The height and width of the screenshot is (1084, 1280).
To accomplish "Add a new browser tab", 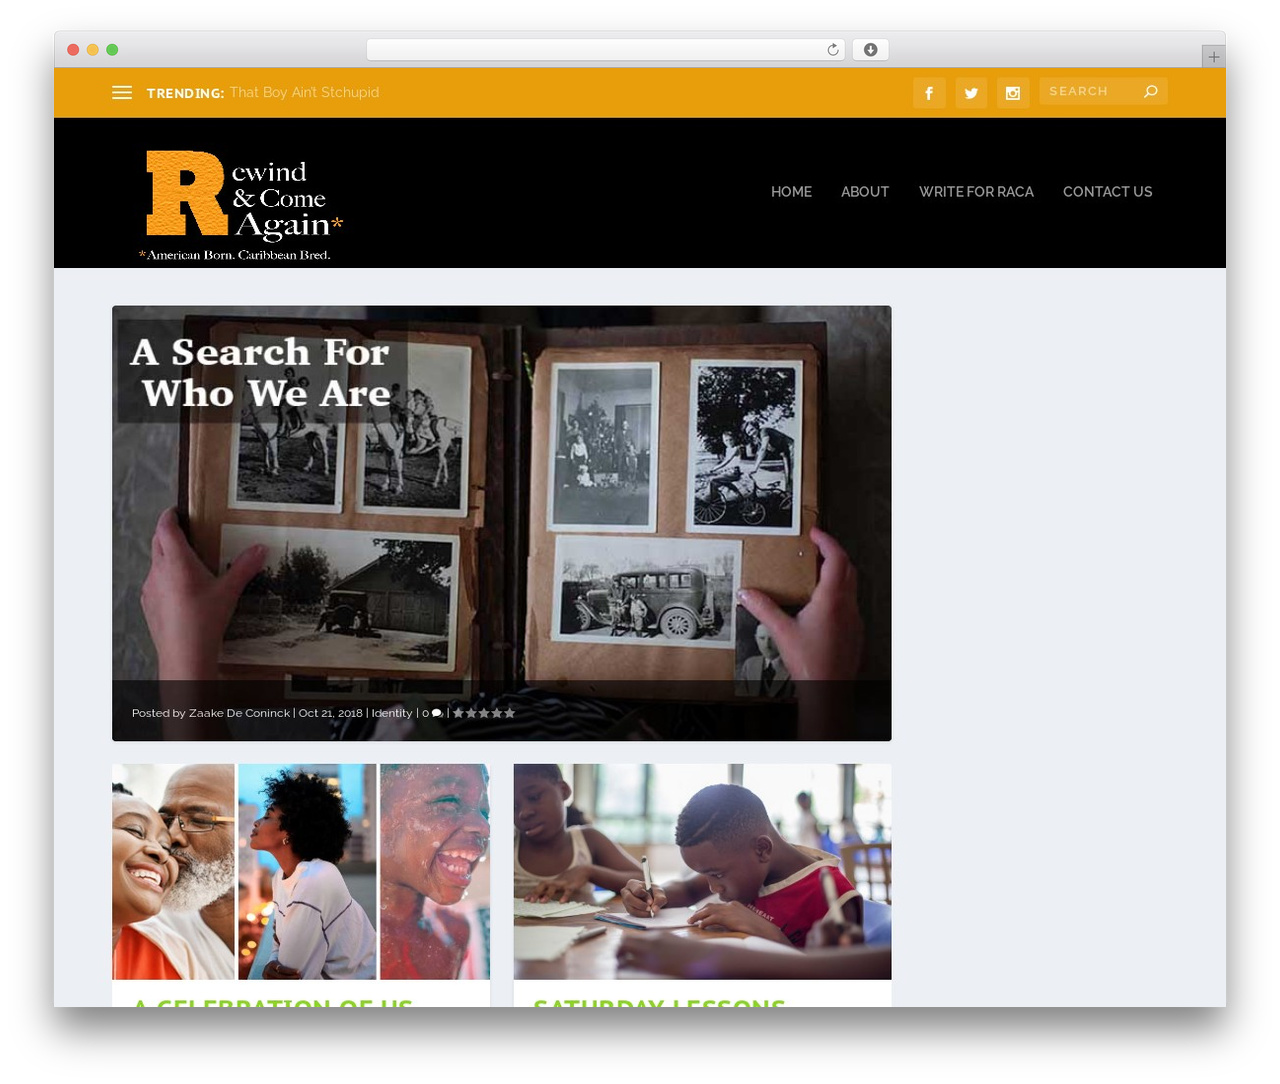I will click(1213, 57).
